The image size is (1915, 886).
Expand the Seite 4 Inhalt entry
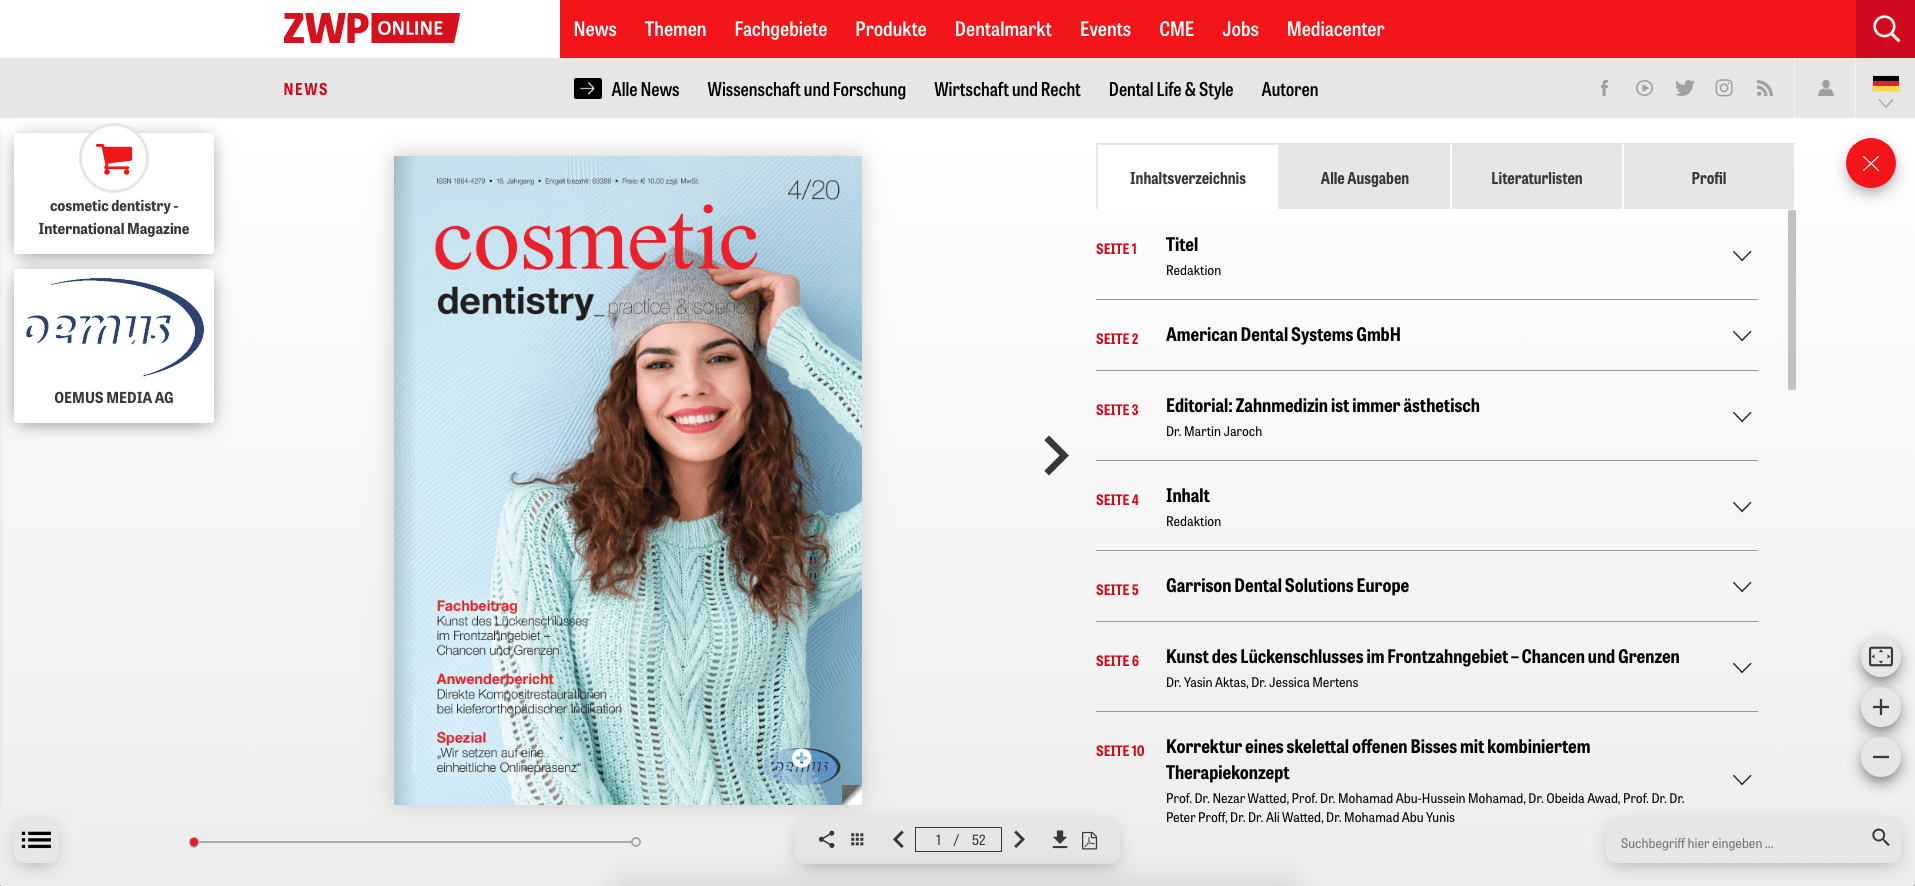[x=1742, y=507]
